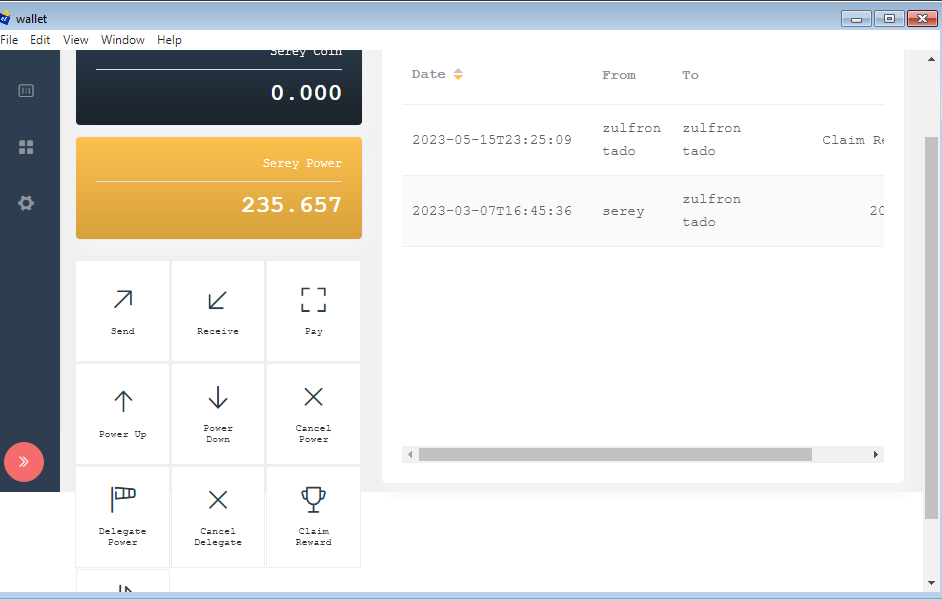
Task: Open the Window menu
Action: 123,40
